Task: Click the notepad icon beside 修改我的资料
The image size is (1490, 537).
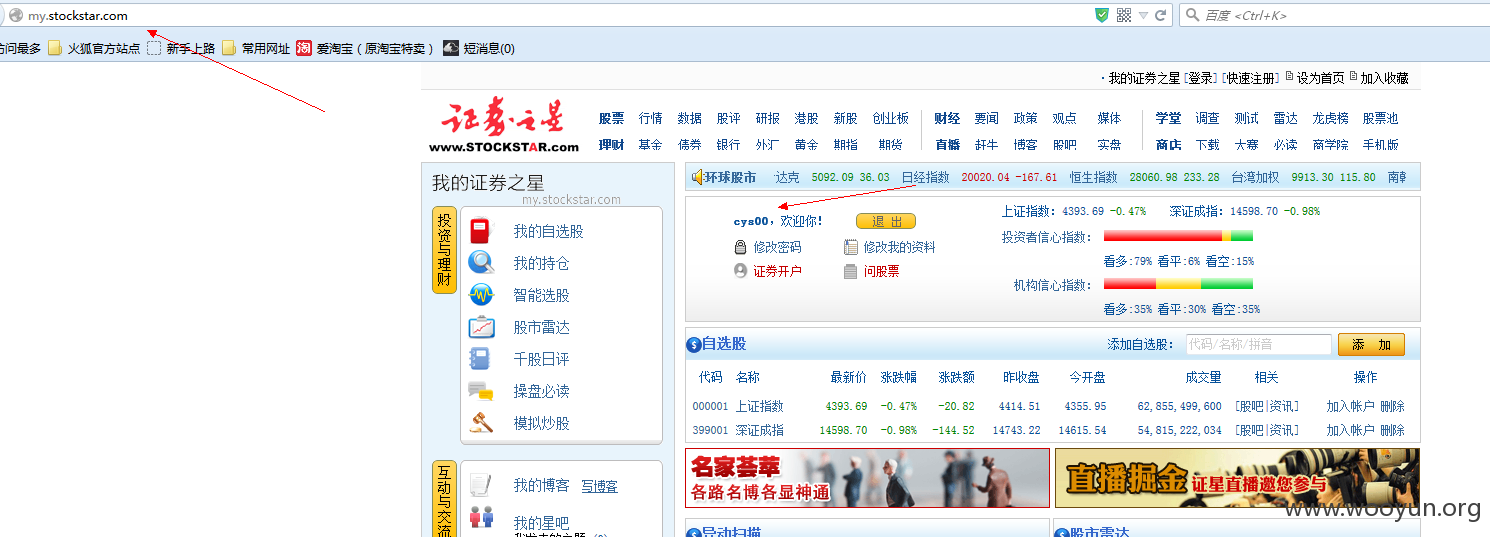Action: [x=850, y=247]
